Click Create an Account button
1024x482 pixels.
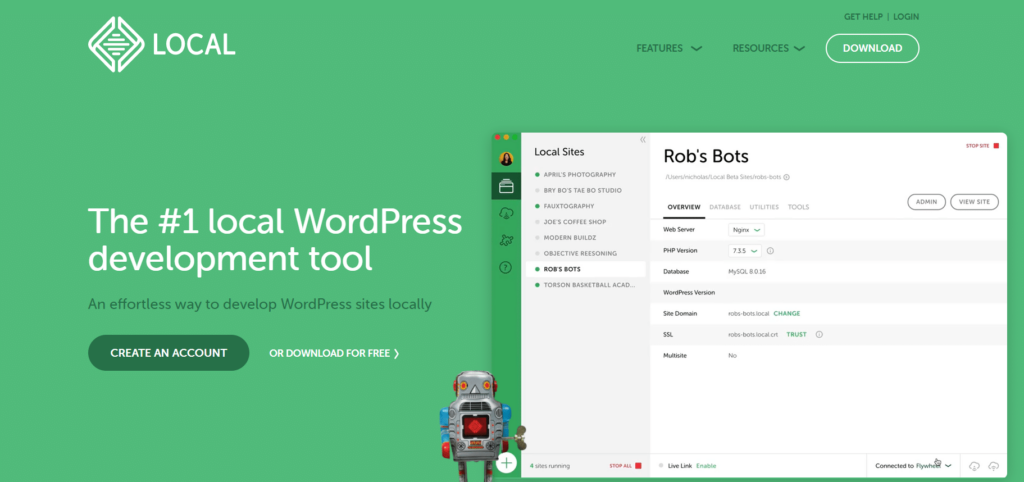click(x=168, y=353)
